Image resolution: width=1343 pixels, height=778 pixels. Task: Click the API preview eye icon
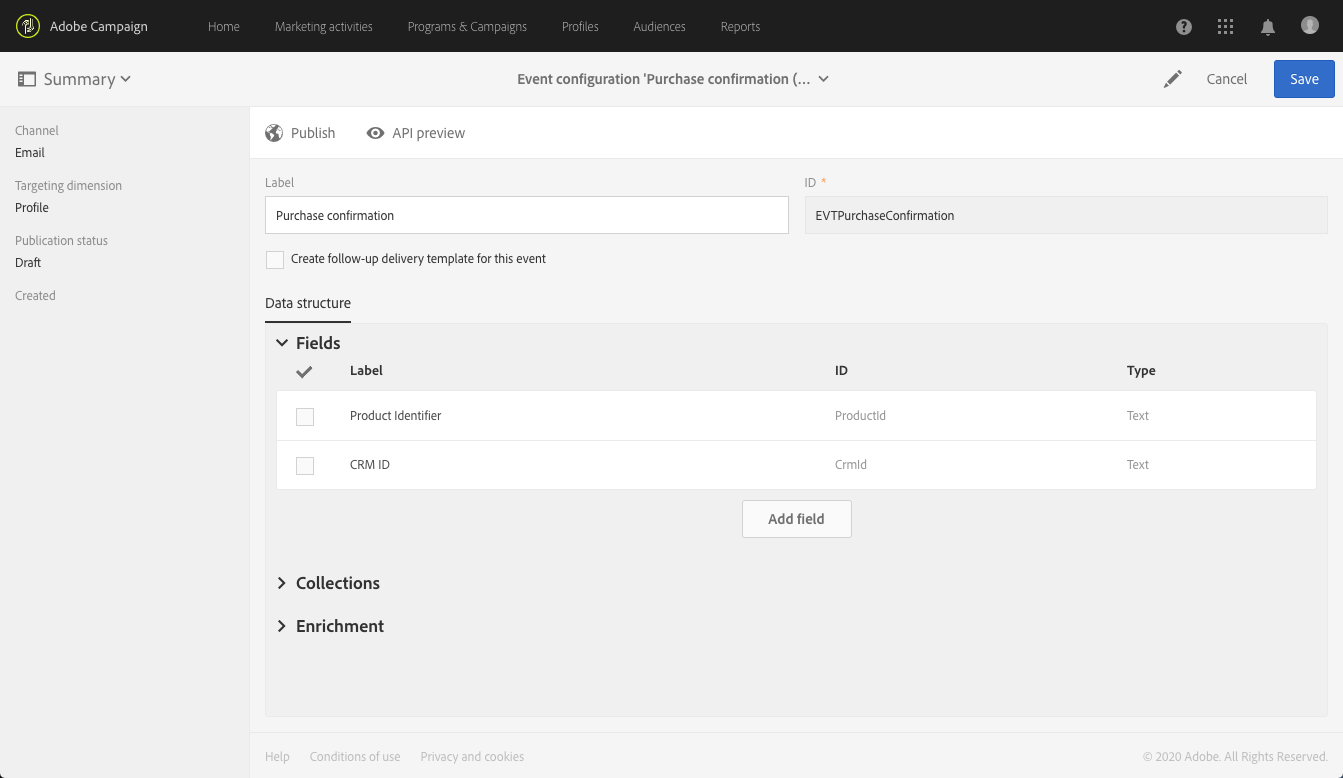pyautogui.click(x=375, y=133)
